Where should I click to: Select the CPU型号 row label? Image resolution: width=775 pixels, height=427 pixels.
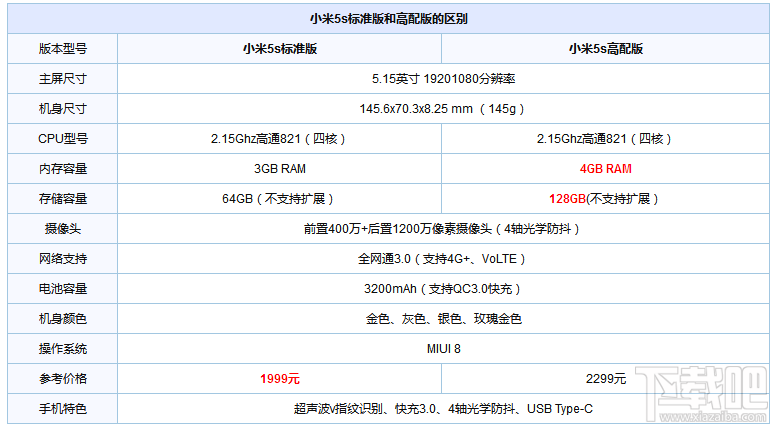point(63,139)
